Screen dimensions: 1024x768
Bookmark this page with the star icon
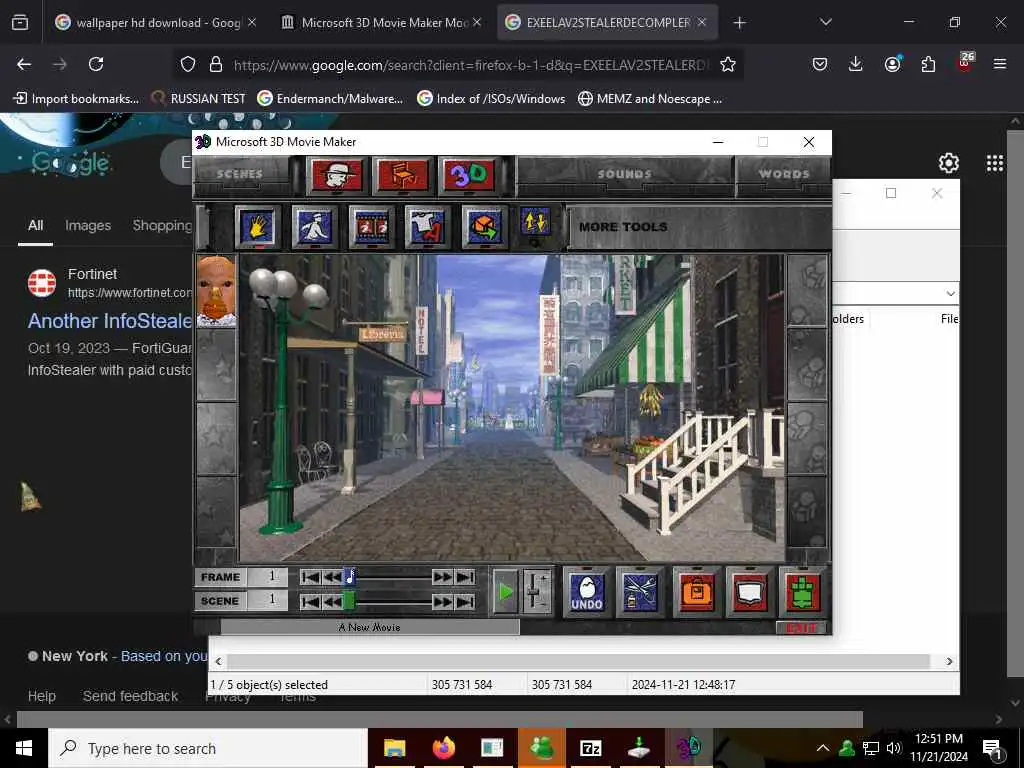728,64
